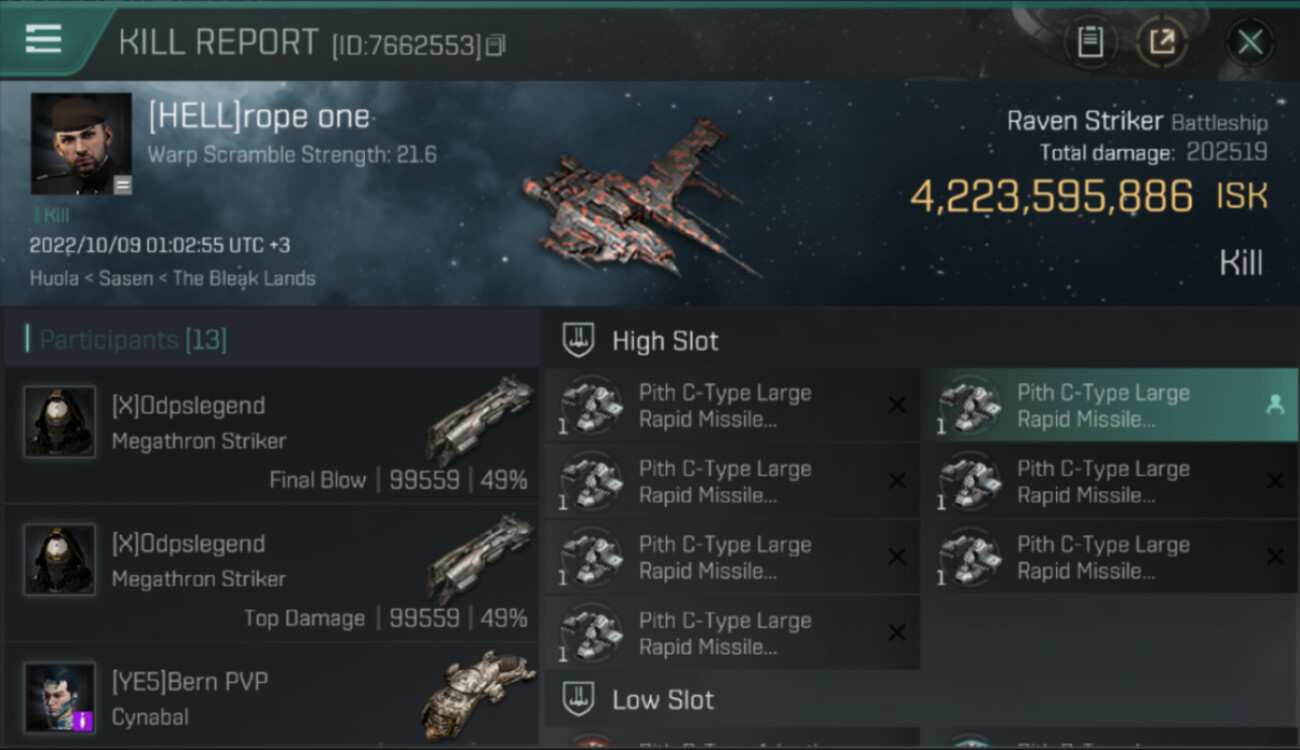
Task: Open rope one pilot portrait
Action: tap(81, 144)
